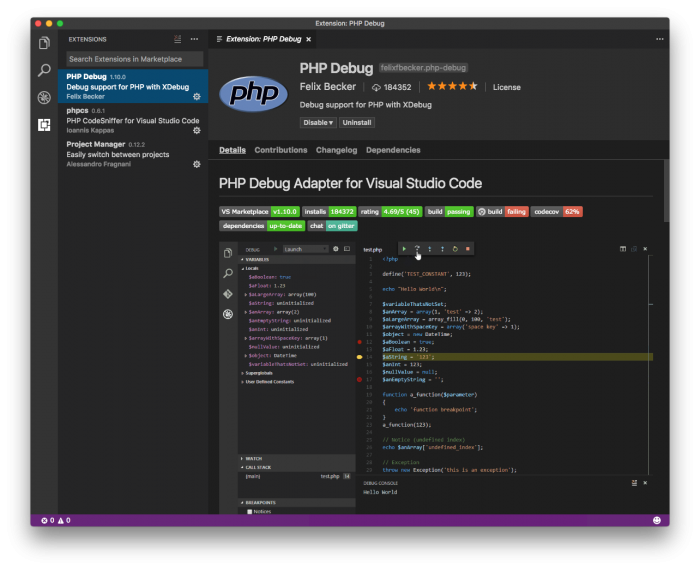This screenshot has height=570, width=700.
Task: Open the Debug view in activity bar
Action: (x=44, y=97)
